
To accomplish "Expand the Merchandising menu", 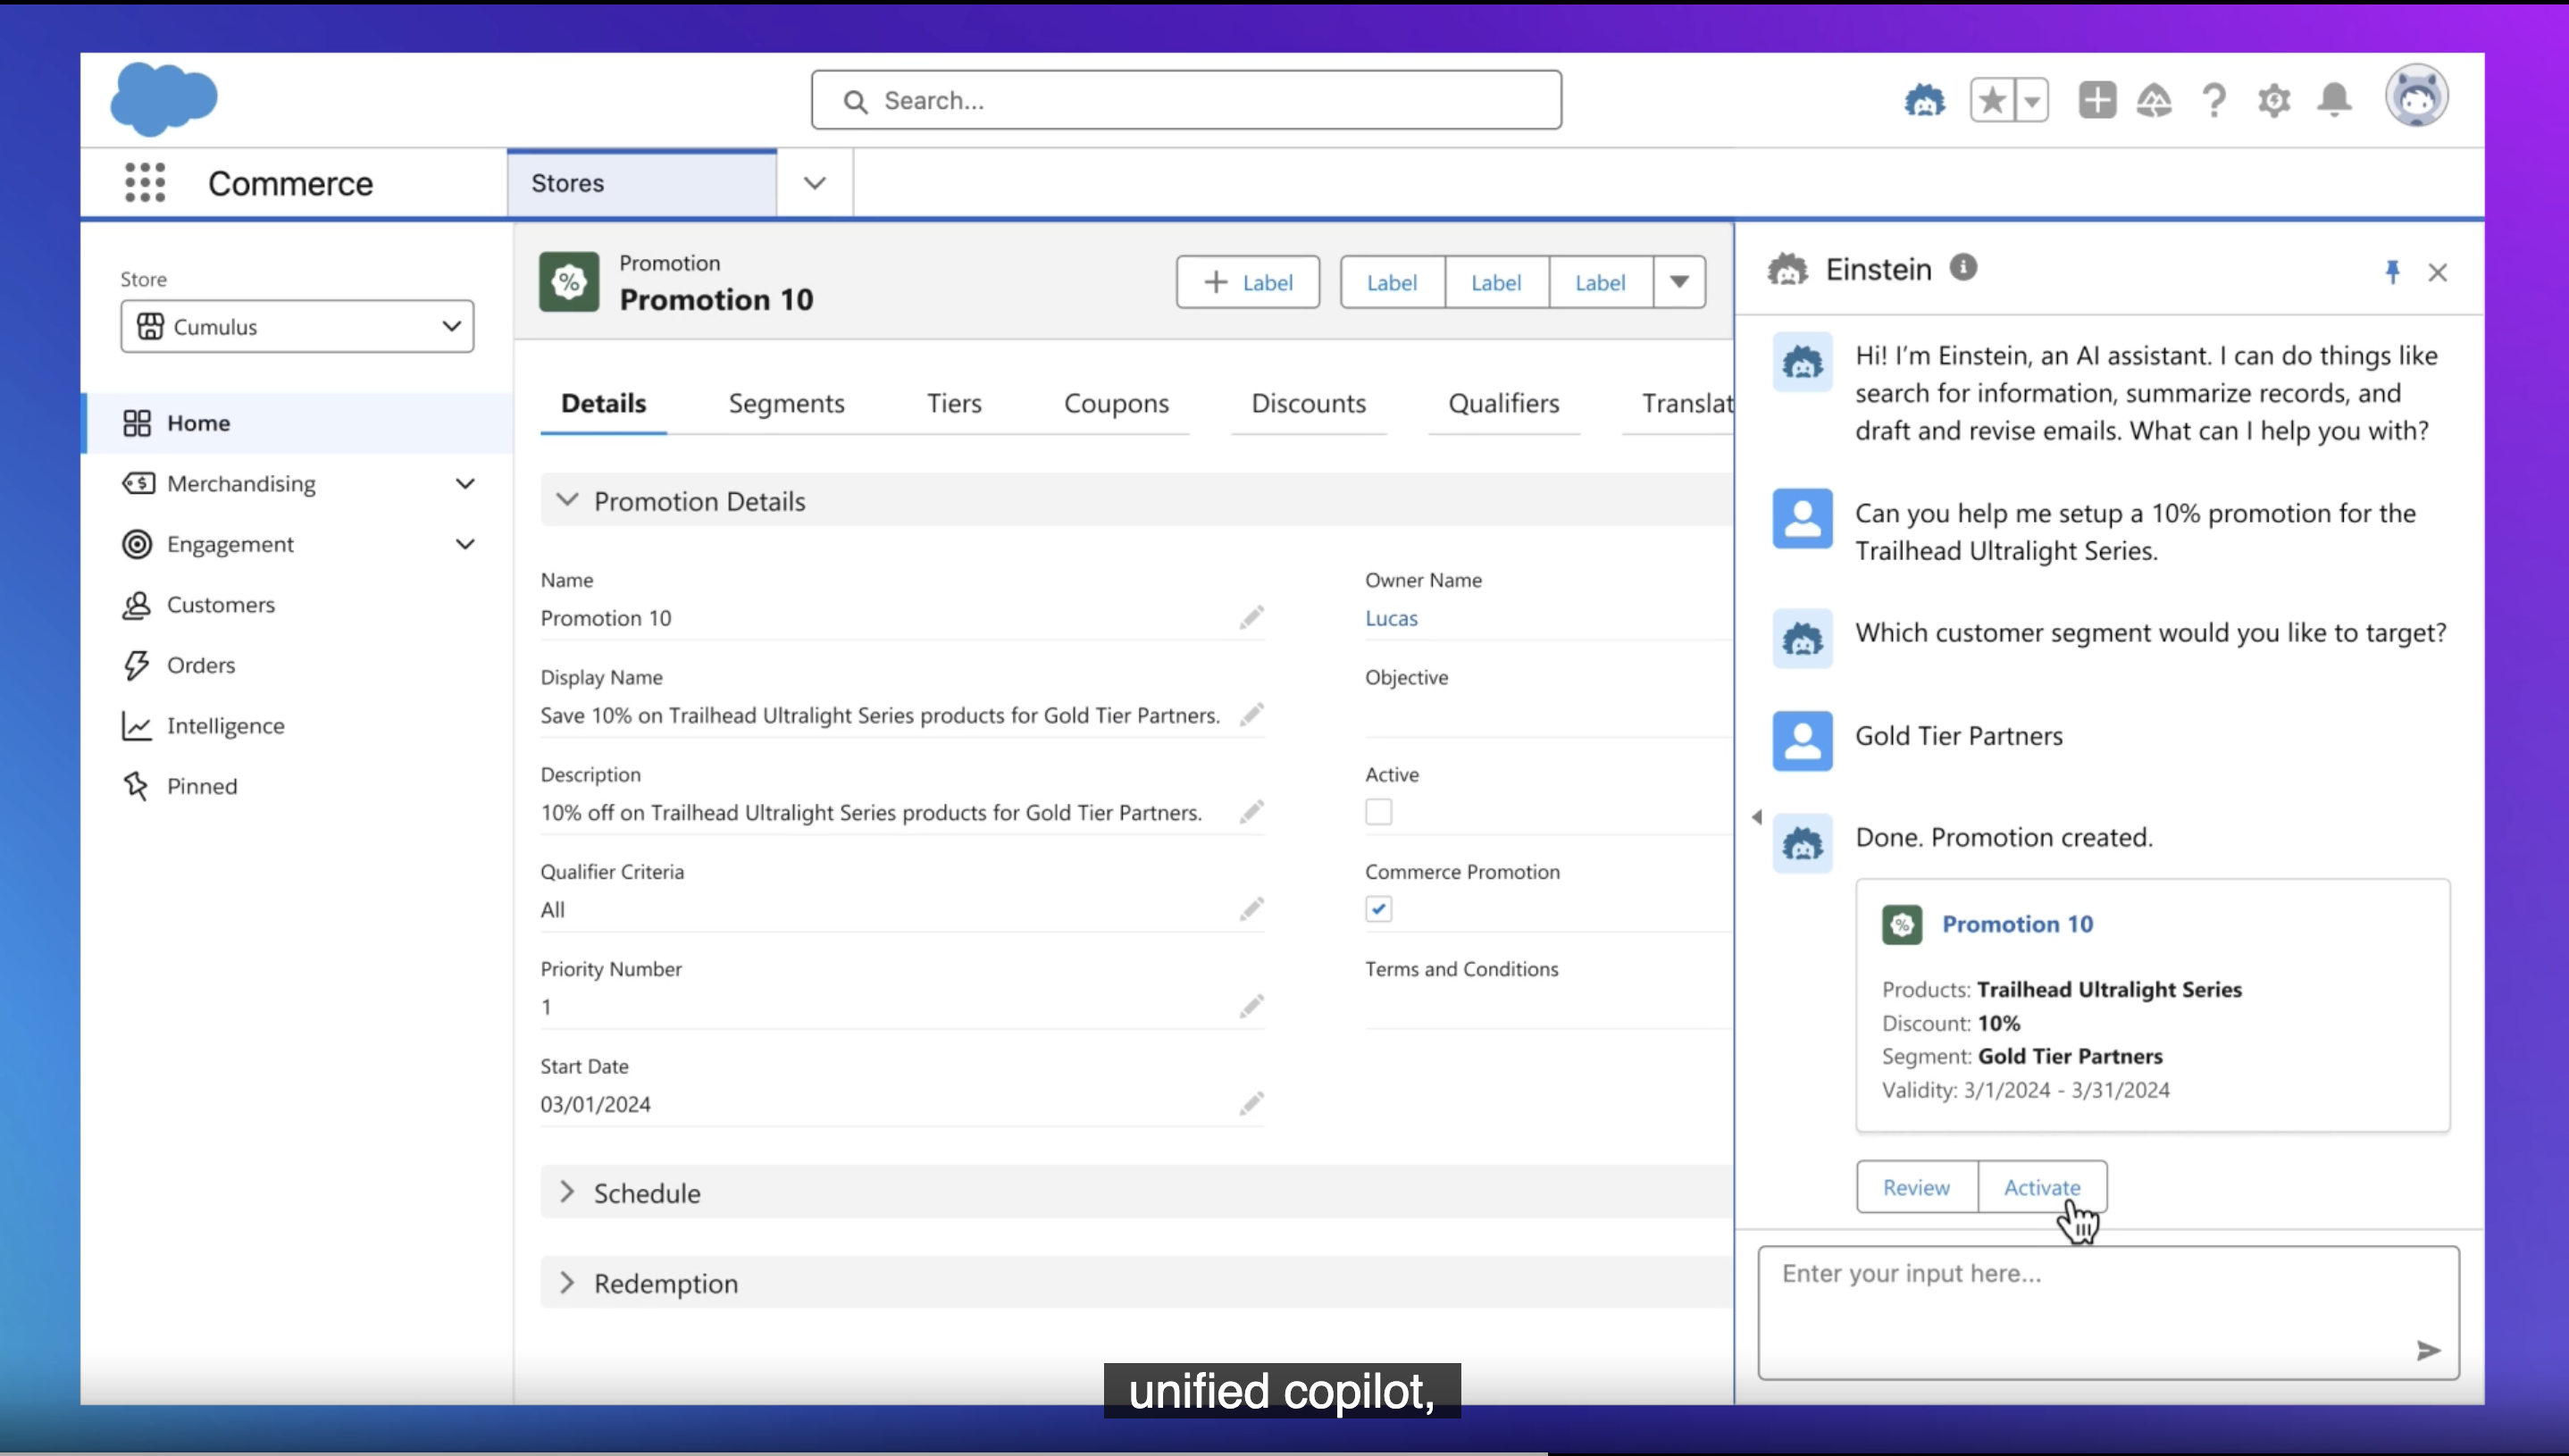I will click(465, 484).
